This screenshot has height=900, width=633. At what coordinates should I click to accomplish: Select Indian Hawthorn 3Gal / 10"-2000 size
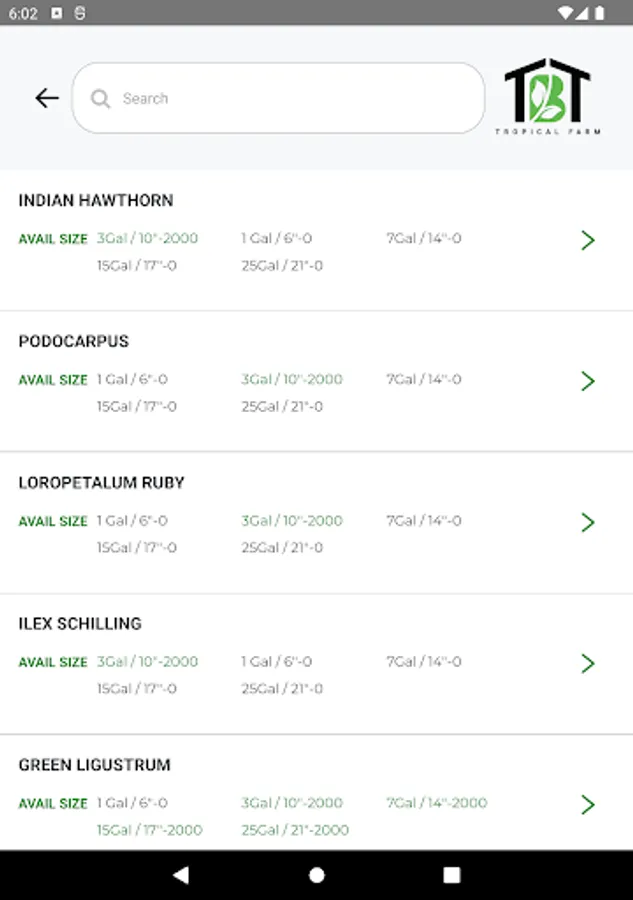tap(147, 238)
